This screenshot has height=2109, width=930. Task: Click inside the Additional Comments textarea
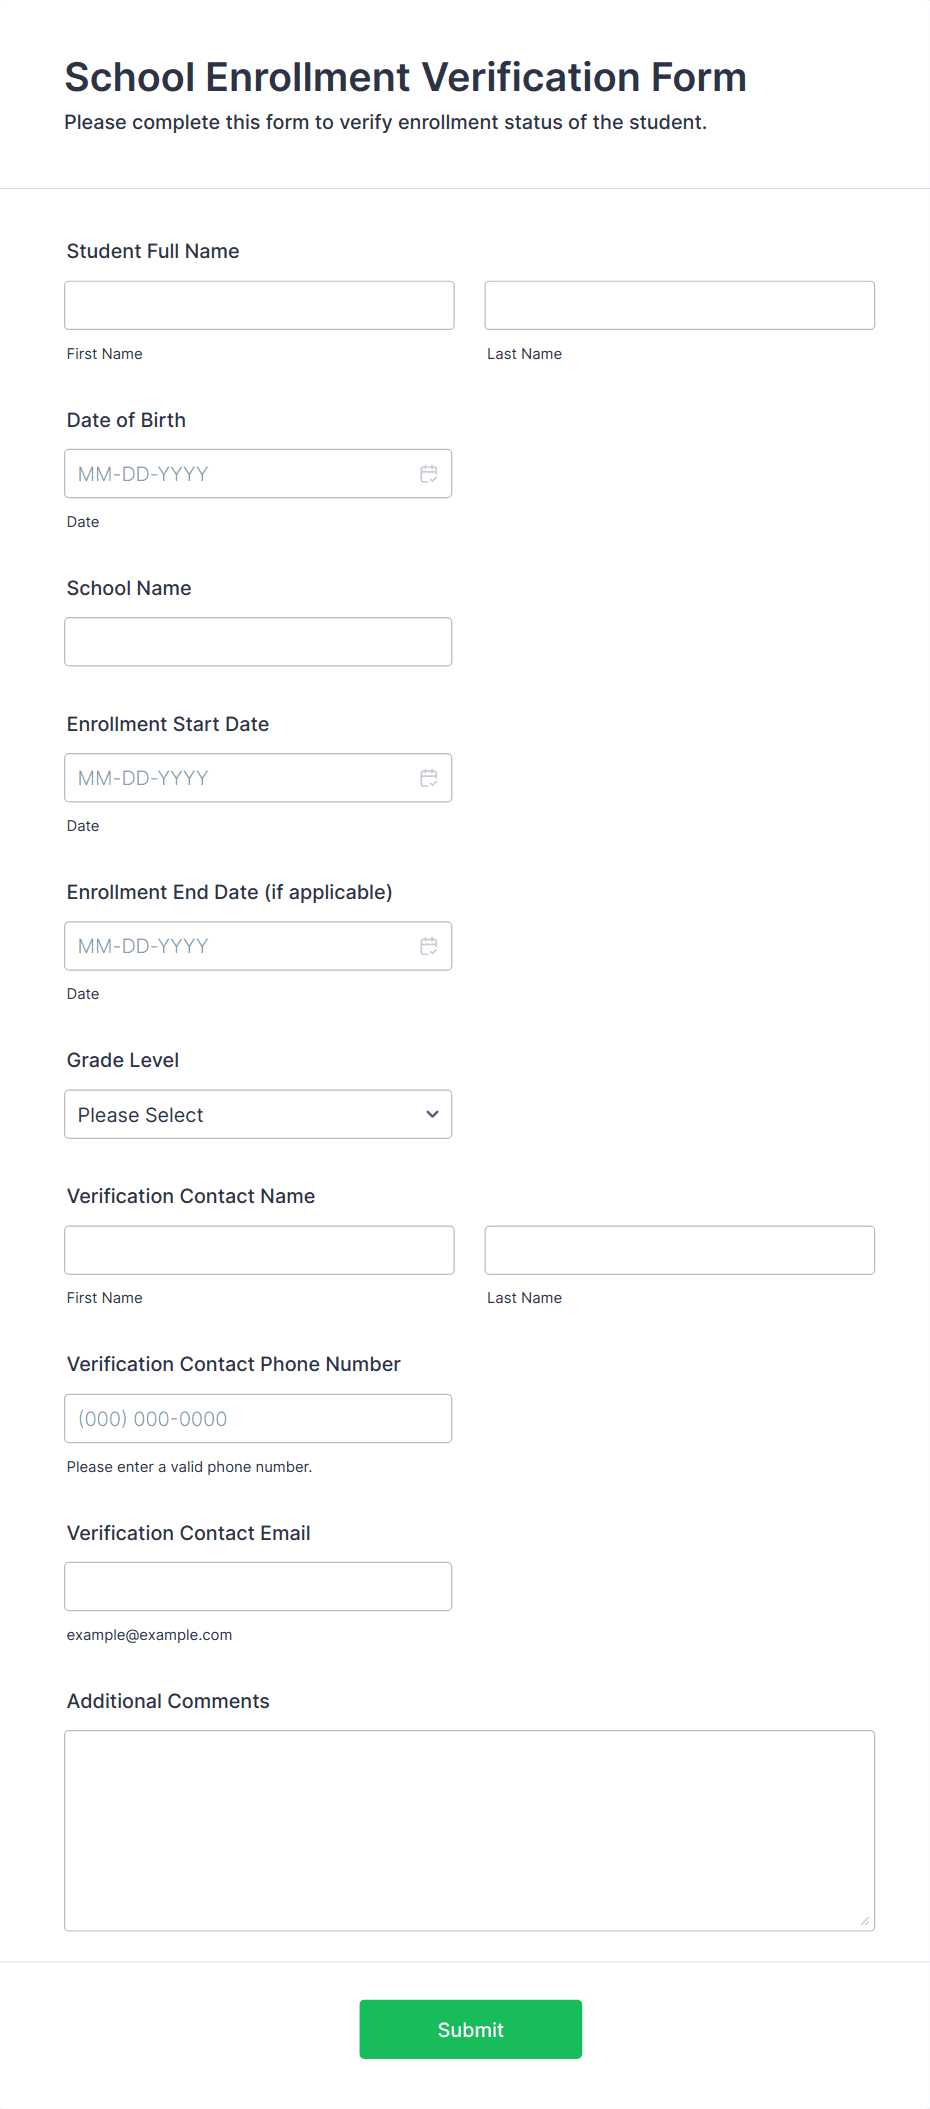coord(470,1830)
